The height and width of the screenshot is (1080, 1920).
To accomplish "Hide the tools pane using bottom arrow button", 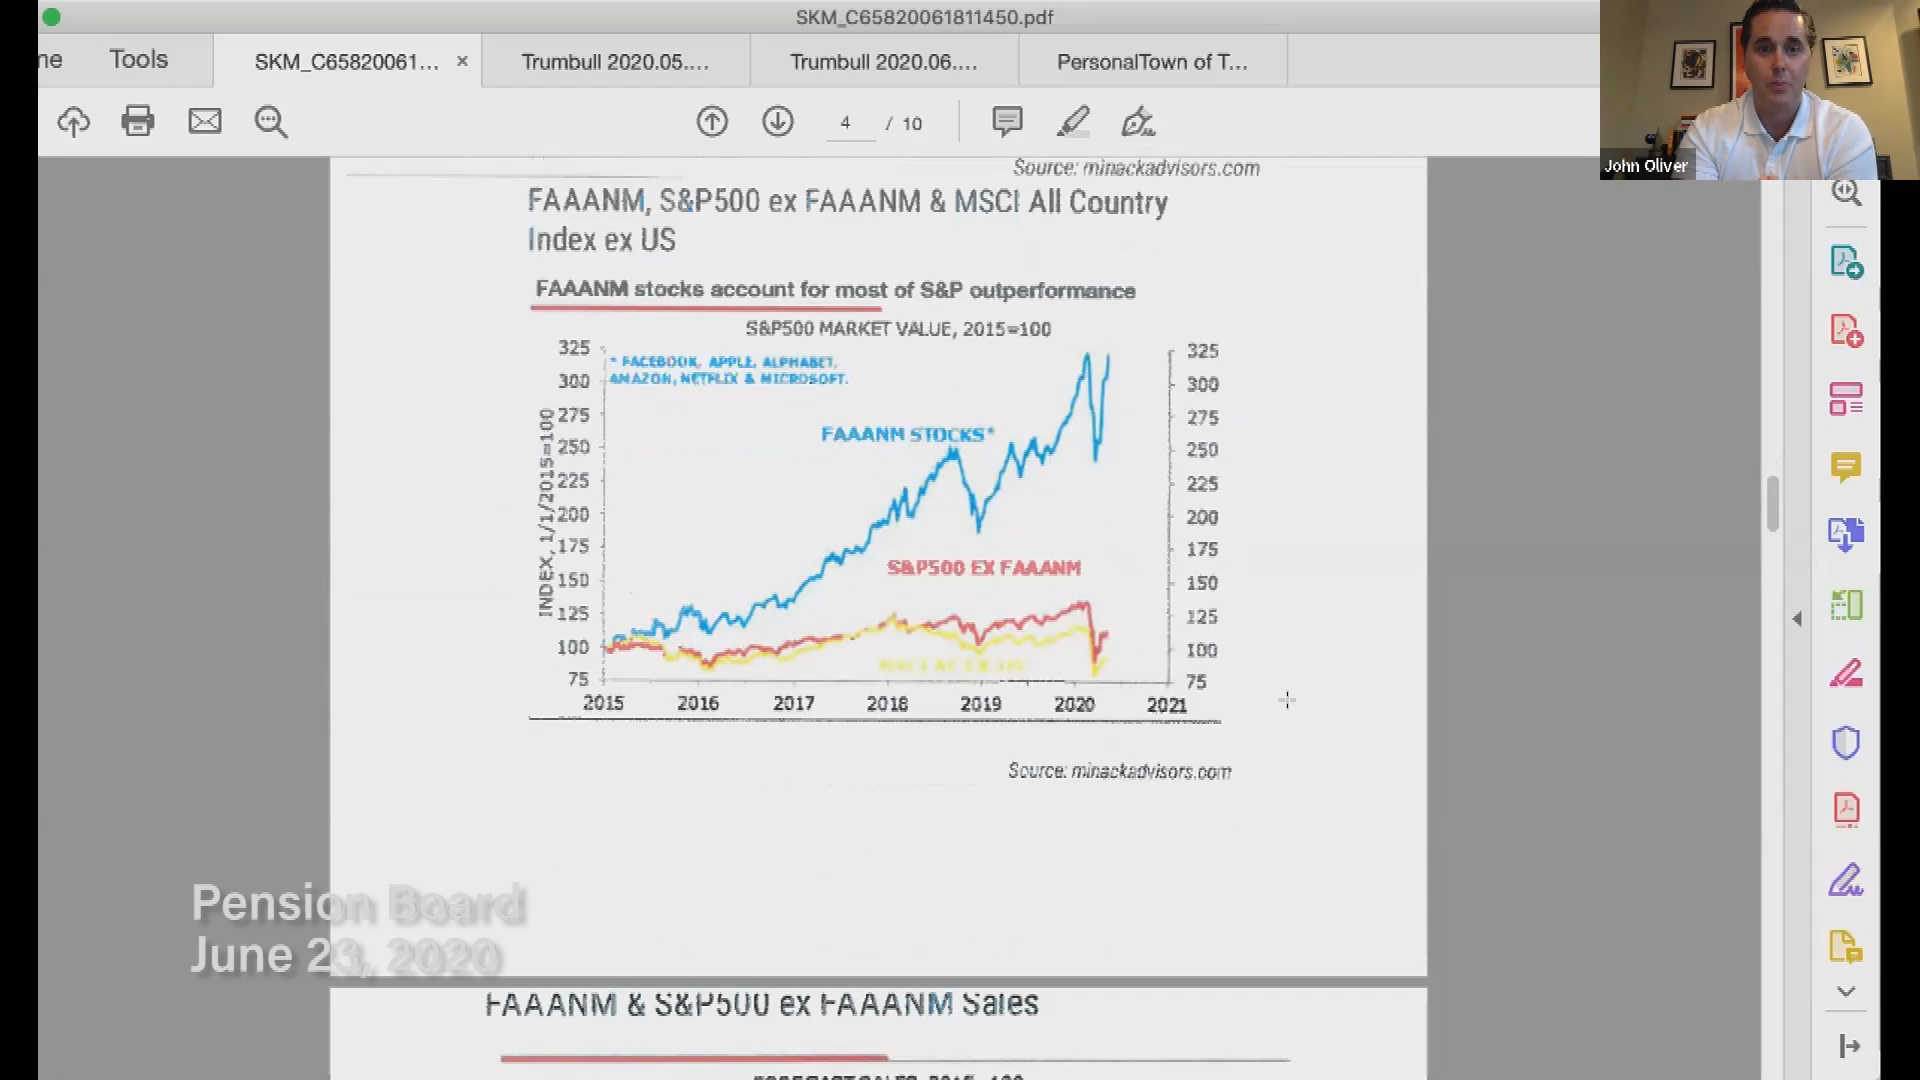I will tap(1849, 1046).
